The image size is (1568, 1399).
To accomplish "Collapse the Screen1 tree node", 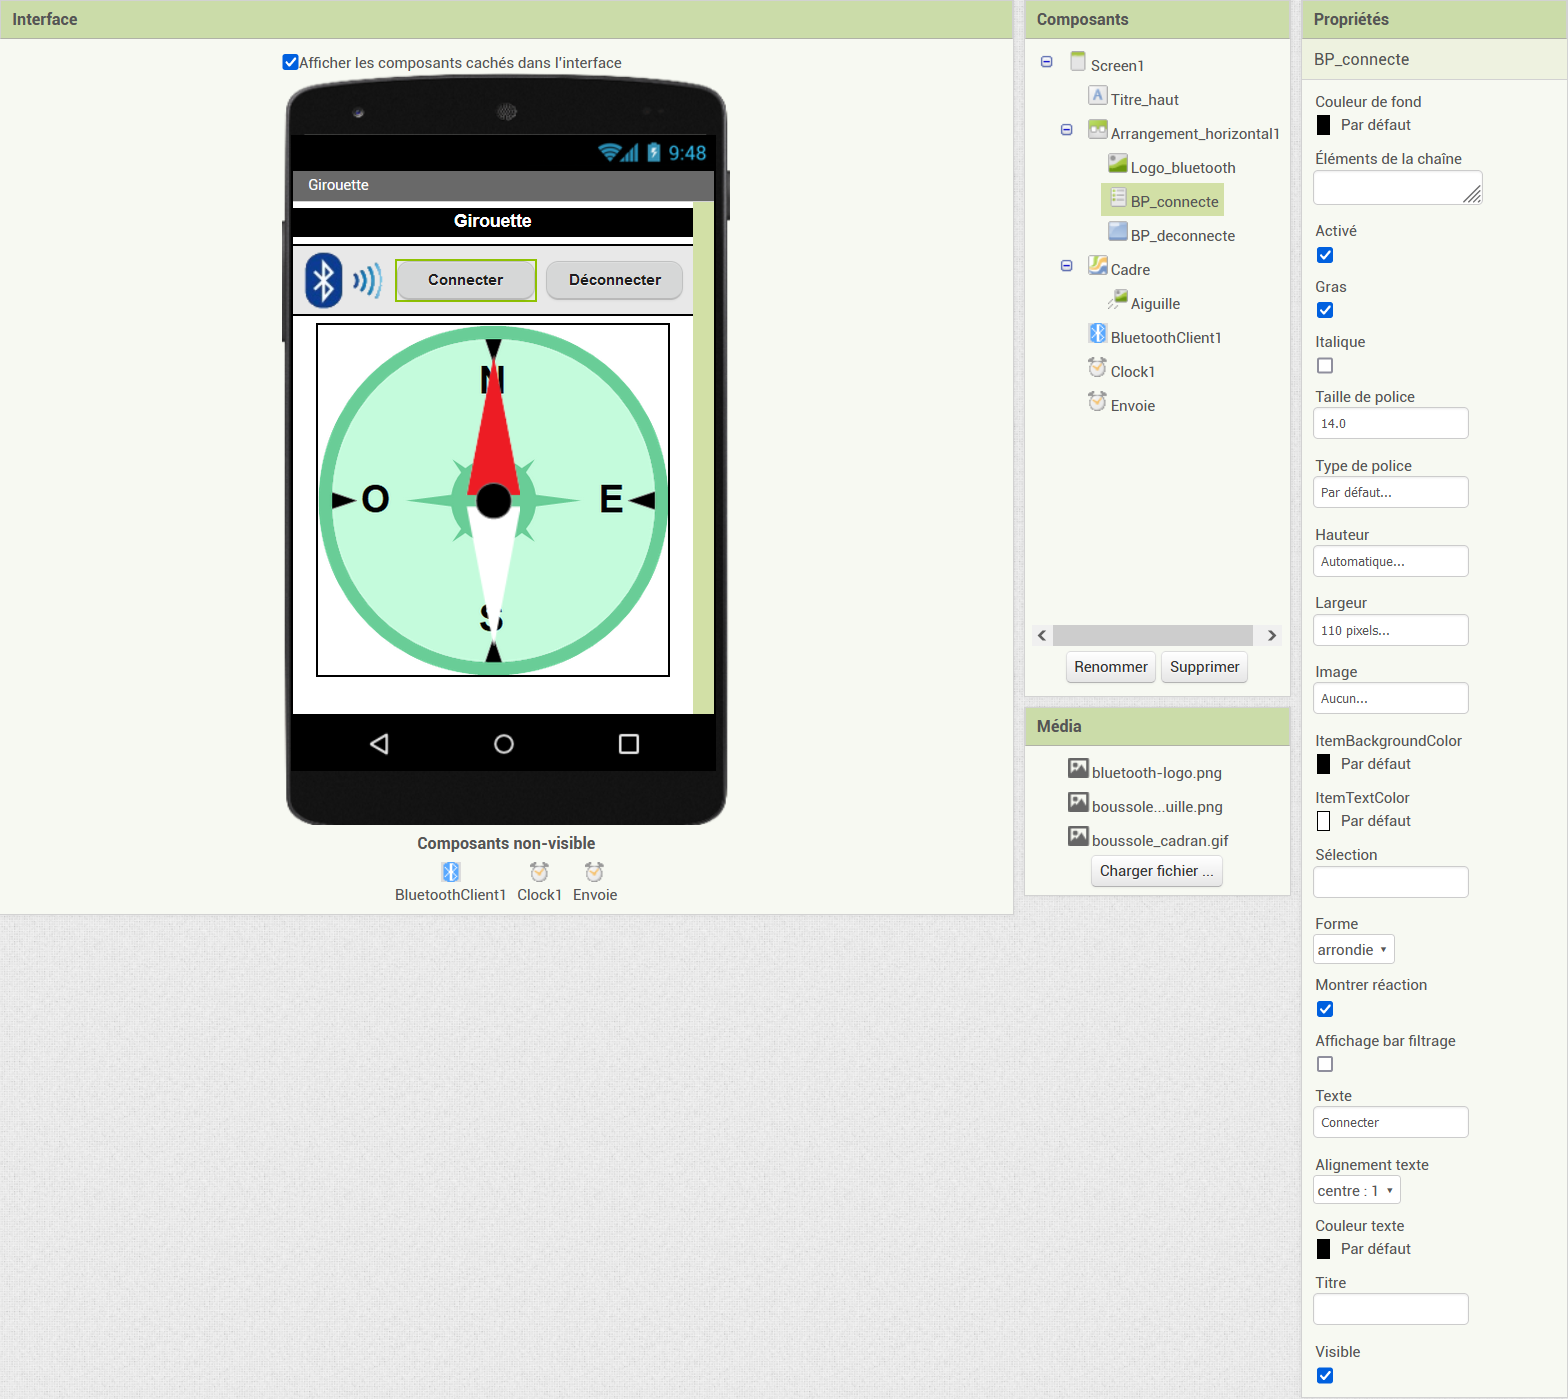I will (x=1047, y=62).
